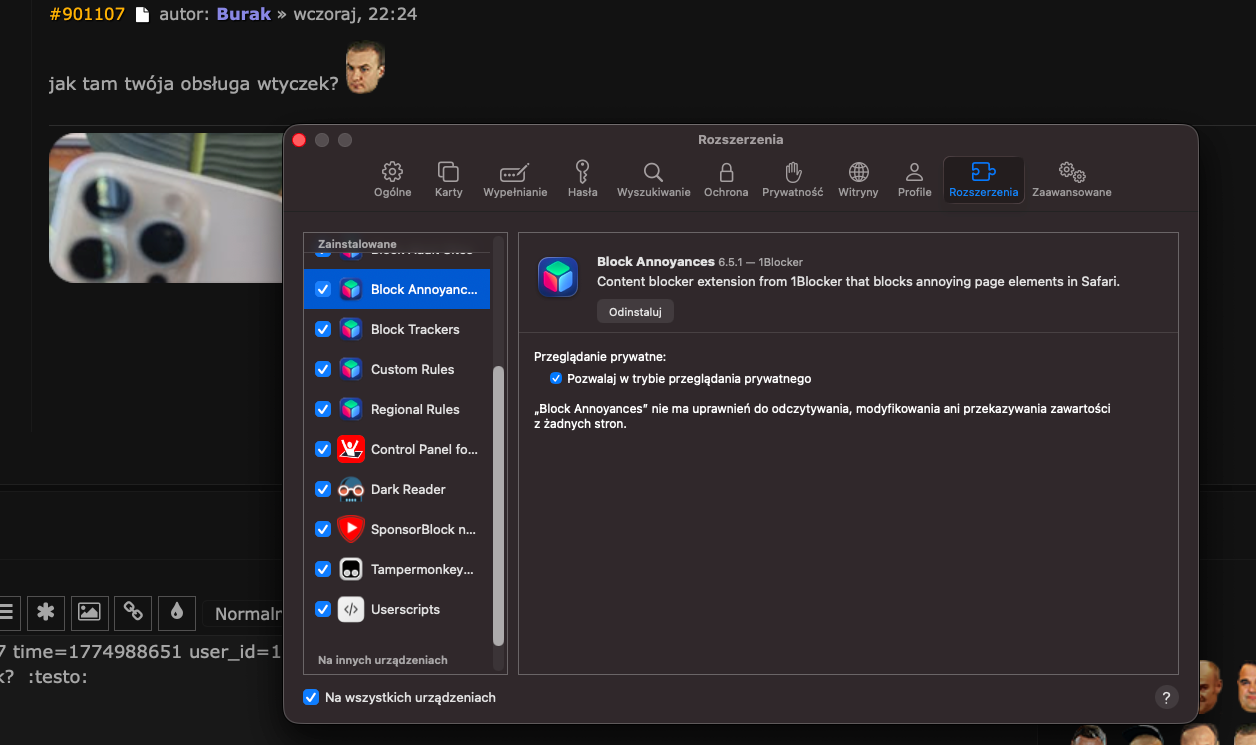Click the Dark Reader extension icon
Screen dimensions: 1256x745
point(350,489)
